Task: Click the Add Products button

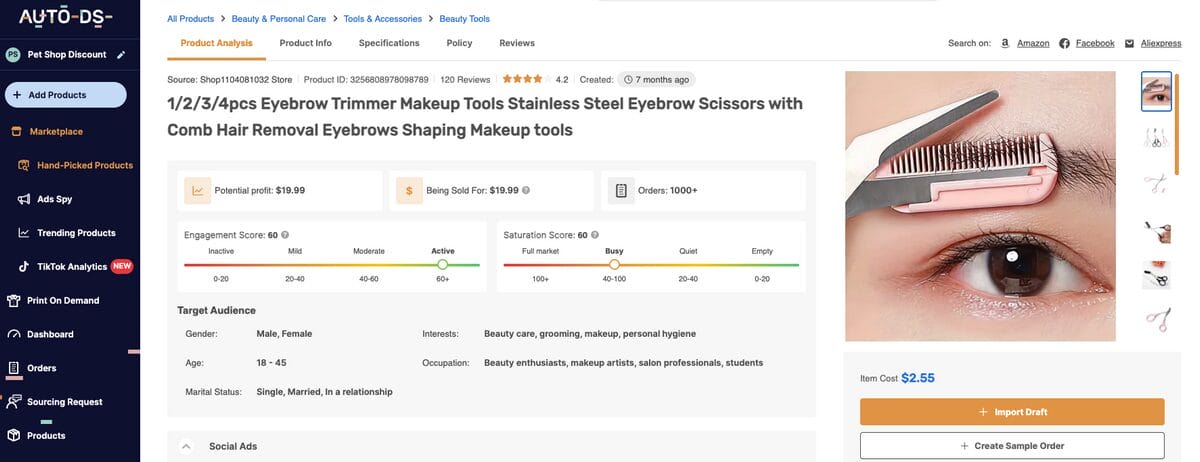Action: pyautogui.click(x=66, y=95)
